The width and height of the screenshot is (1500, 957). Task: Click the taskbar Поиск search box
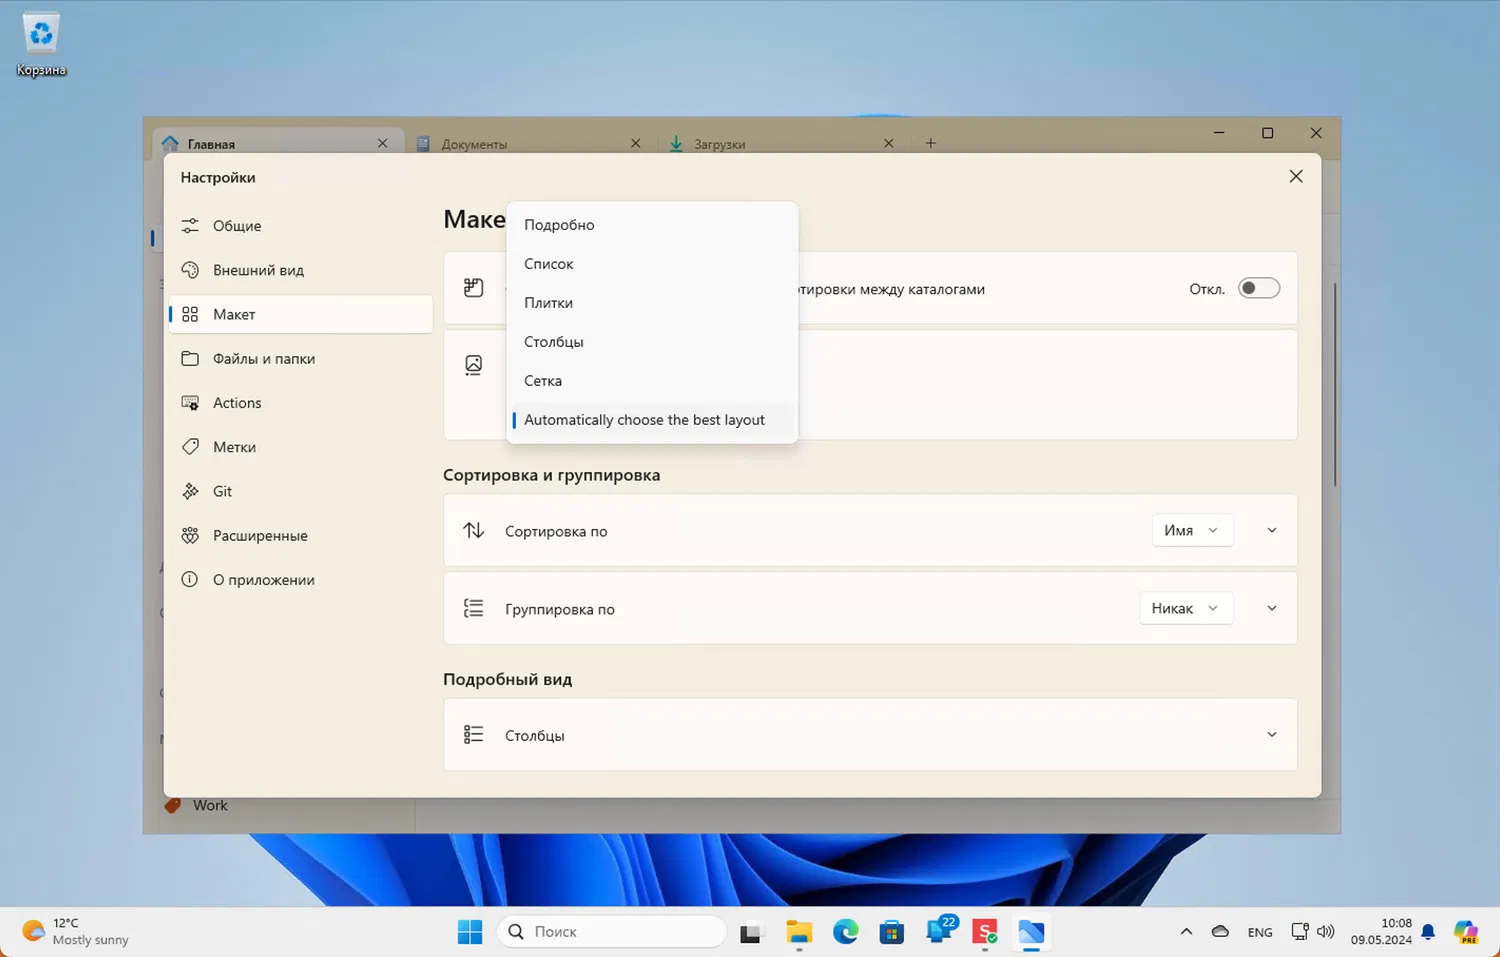[x=612, y=931]
